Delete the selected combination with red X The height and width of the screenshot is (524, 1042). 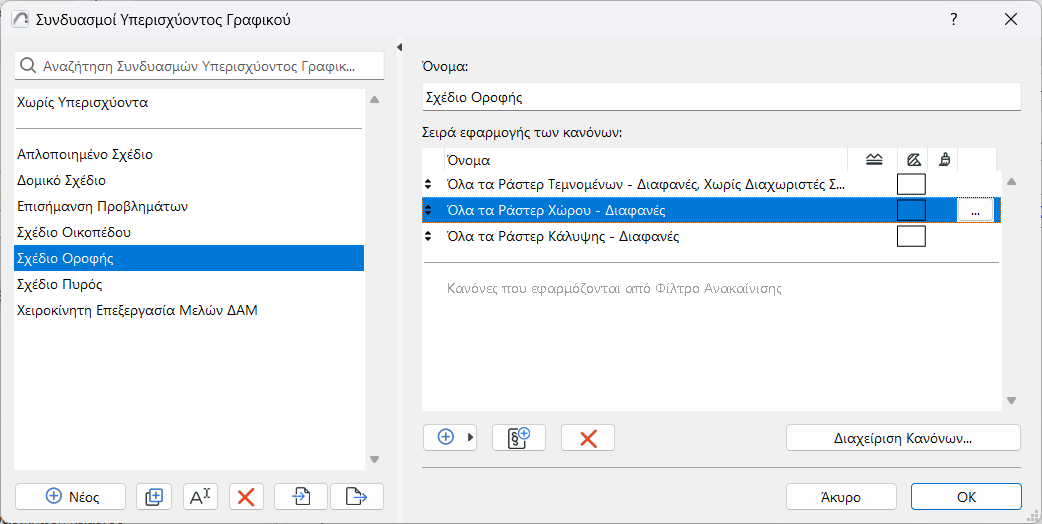(246, 496)
